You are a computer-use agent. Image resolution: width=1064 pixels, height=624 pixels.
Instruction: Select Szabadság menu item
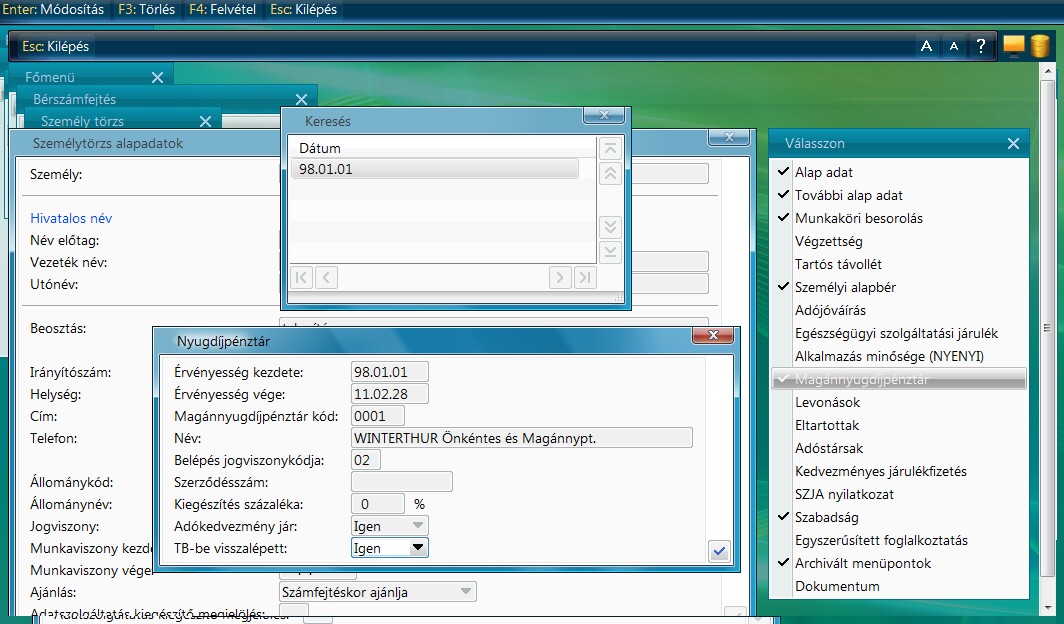point(898,518)
